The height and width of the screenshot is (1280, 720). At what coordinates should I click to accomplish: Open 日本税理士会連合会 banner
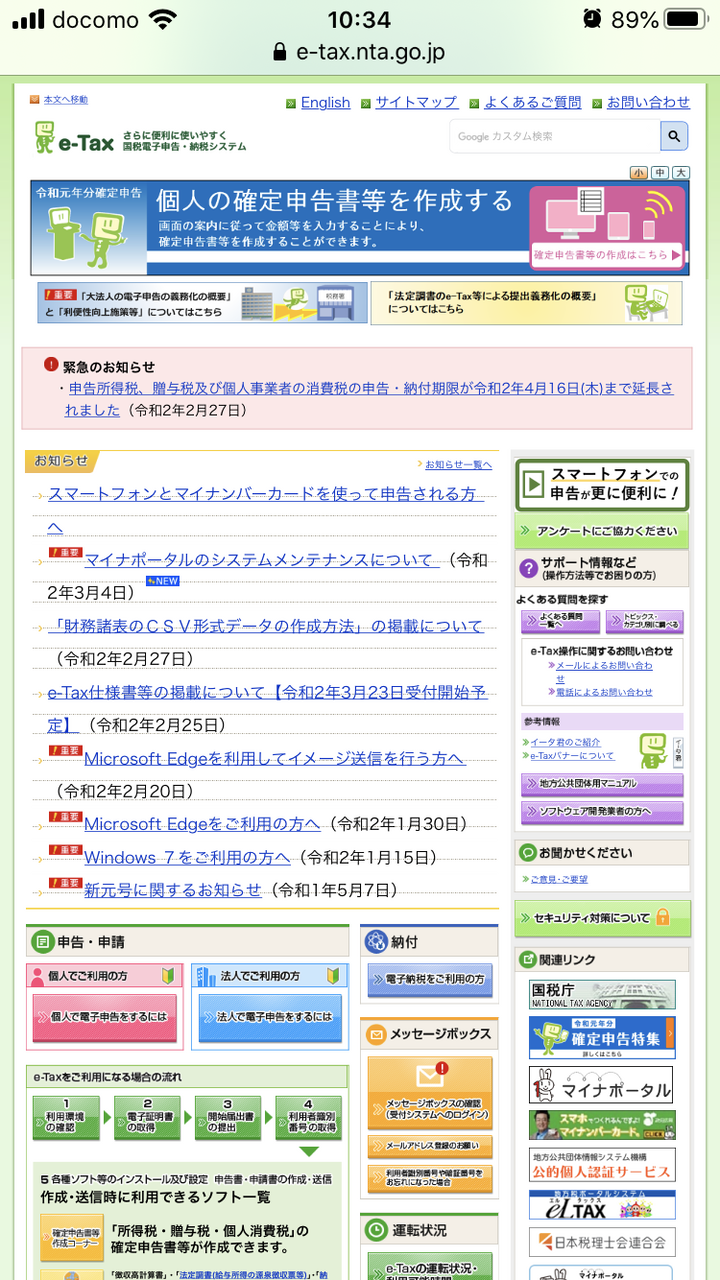[x=602, y=1242]
